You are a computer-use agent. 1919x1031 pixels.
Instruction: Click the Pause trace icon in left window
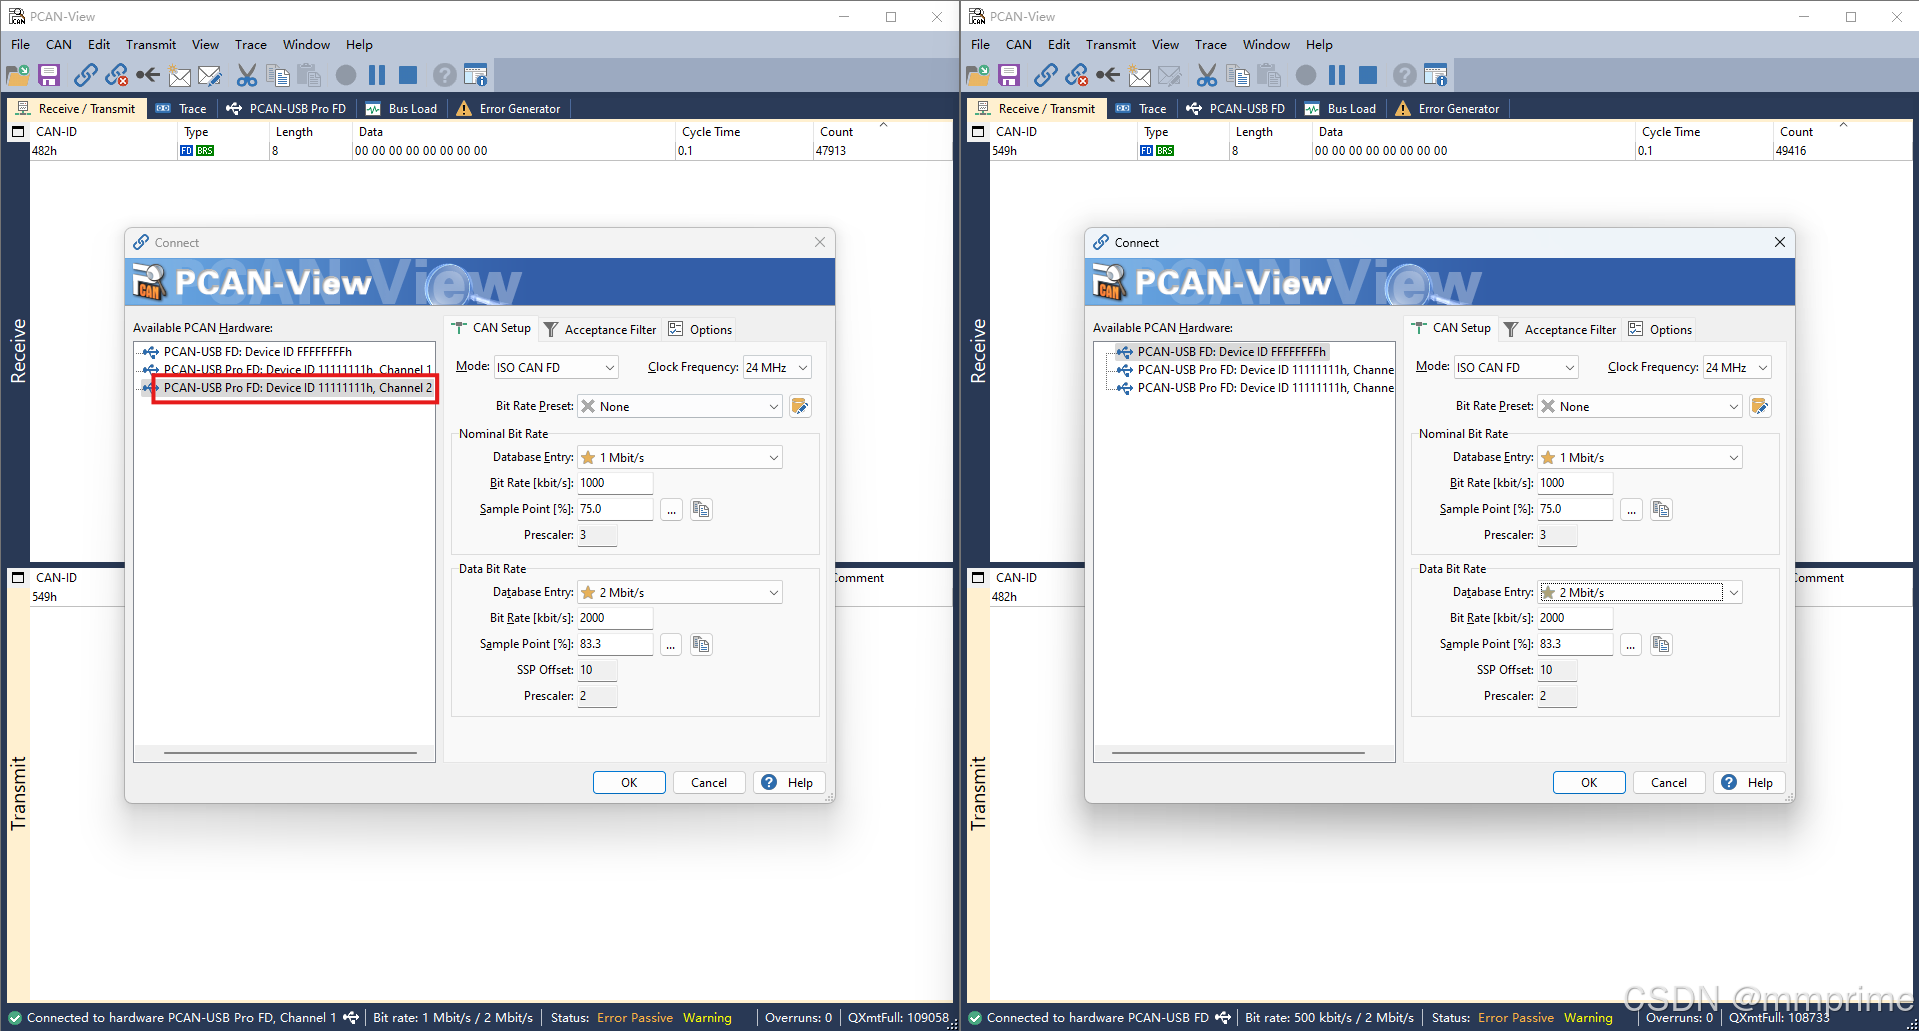pyautogui.click(x=377, y=75)
